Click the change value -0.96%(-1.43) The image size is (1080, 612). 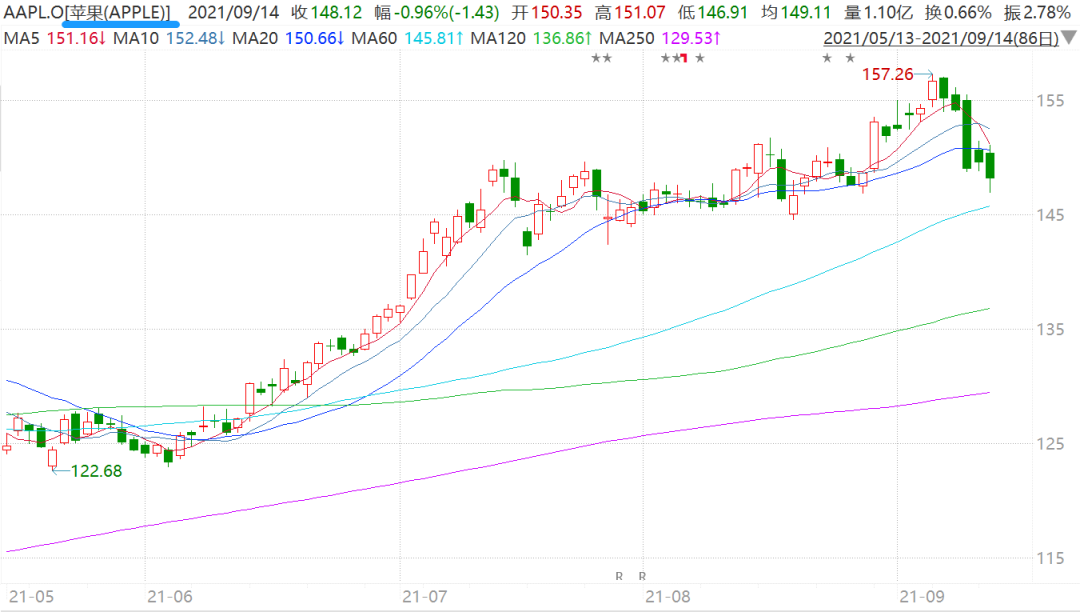click(x=446, y=12)
